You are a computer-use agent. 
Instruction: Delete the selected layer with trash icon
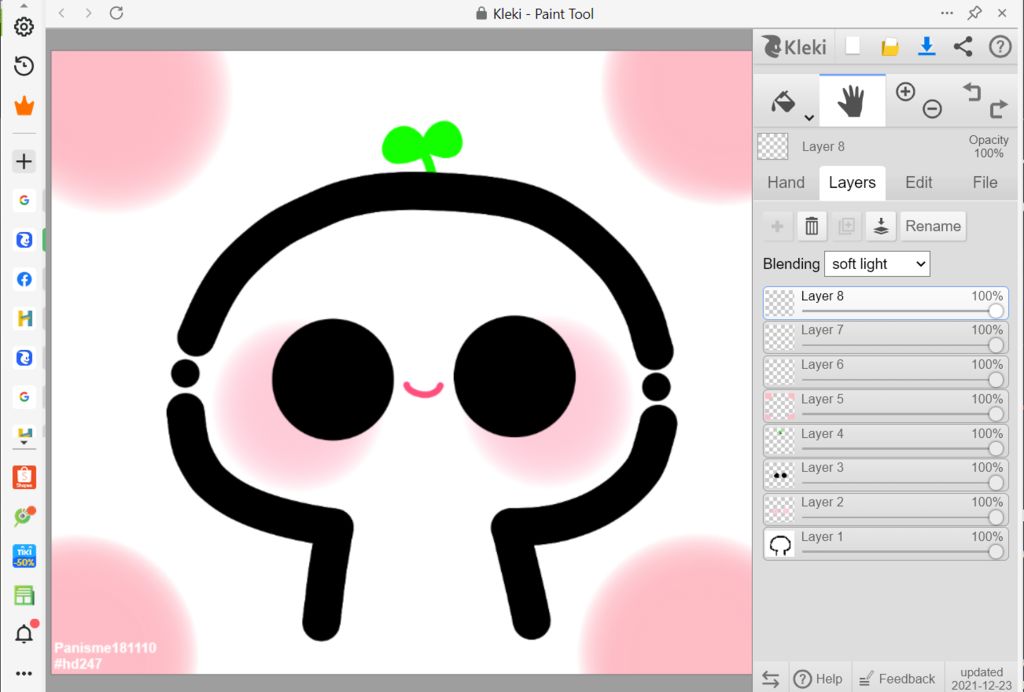coord(812,227)
